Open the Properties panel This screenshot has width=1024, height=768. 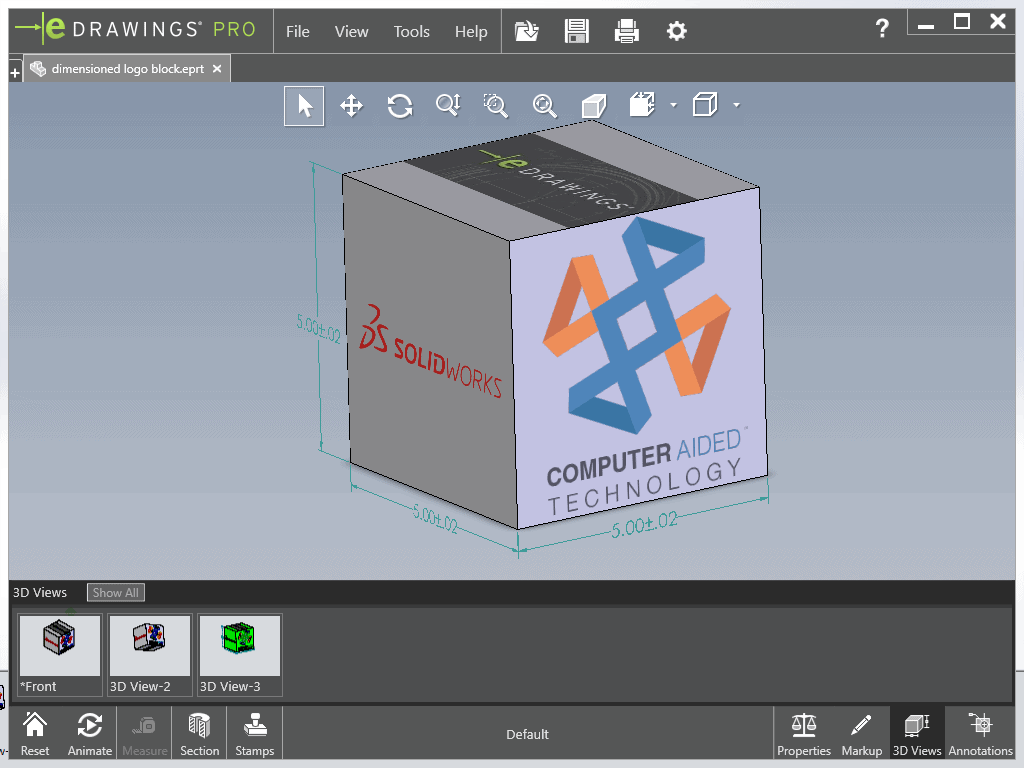click(804, 734)
